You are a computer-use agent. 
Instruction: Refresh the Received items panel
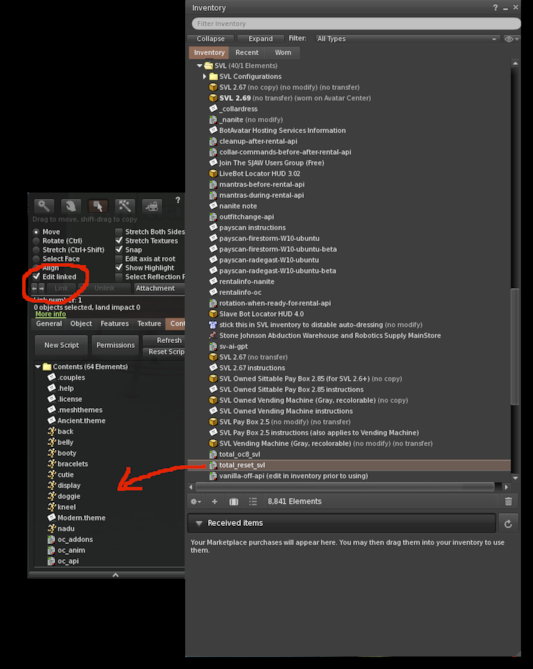[508, 524]
